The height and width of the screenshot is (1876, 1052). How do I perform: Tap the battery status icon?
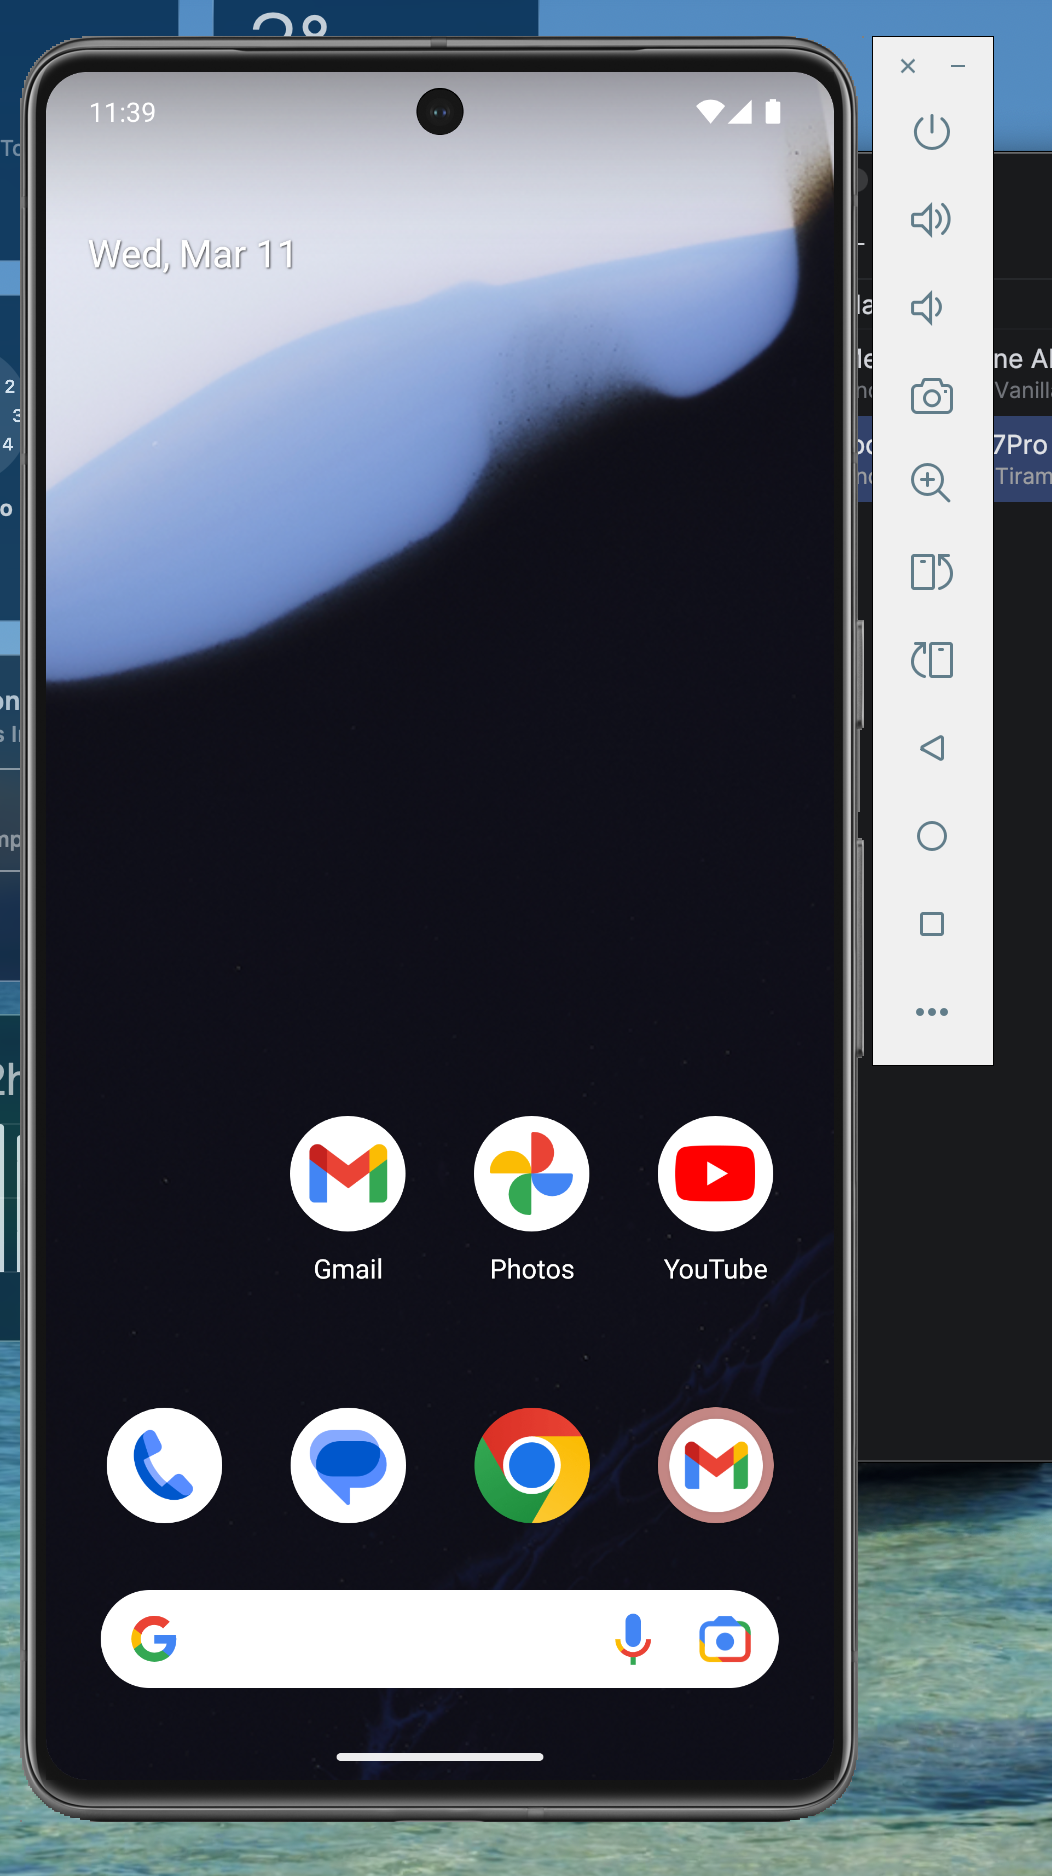tap(773, 111)
